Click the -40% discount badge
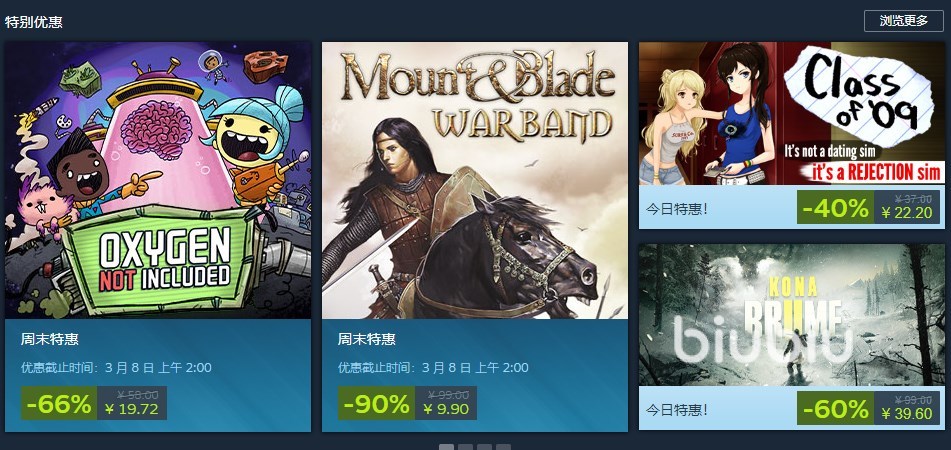951x450 pixels. (x=835, y=207)
